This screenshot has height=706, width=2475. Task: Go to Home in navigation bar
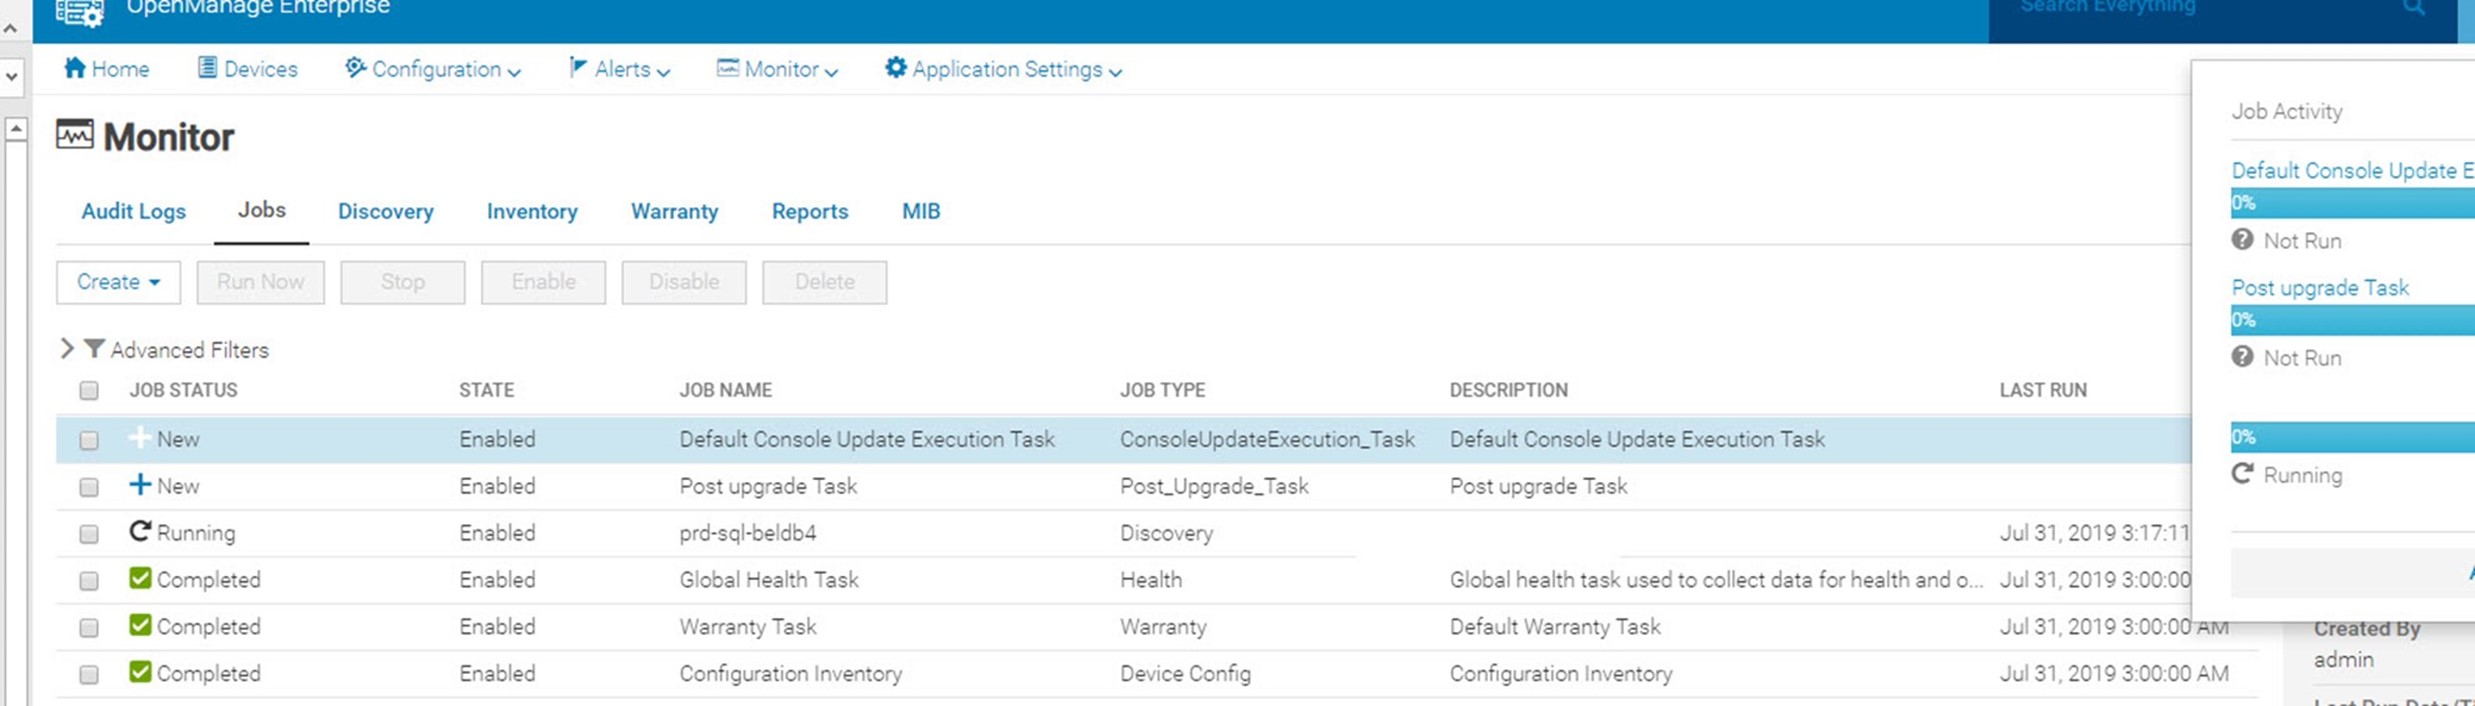(x=106, y=69)
